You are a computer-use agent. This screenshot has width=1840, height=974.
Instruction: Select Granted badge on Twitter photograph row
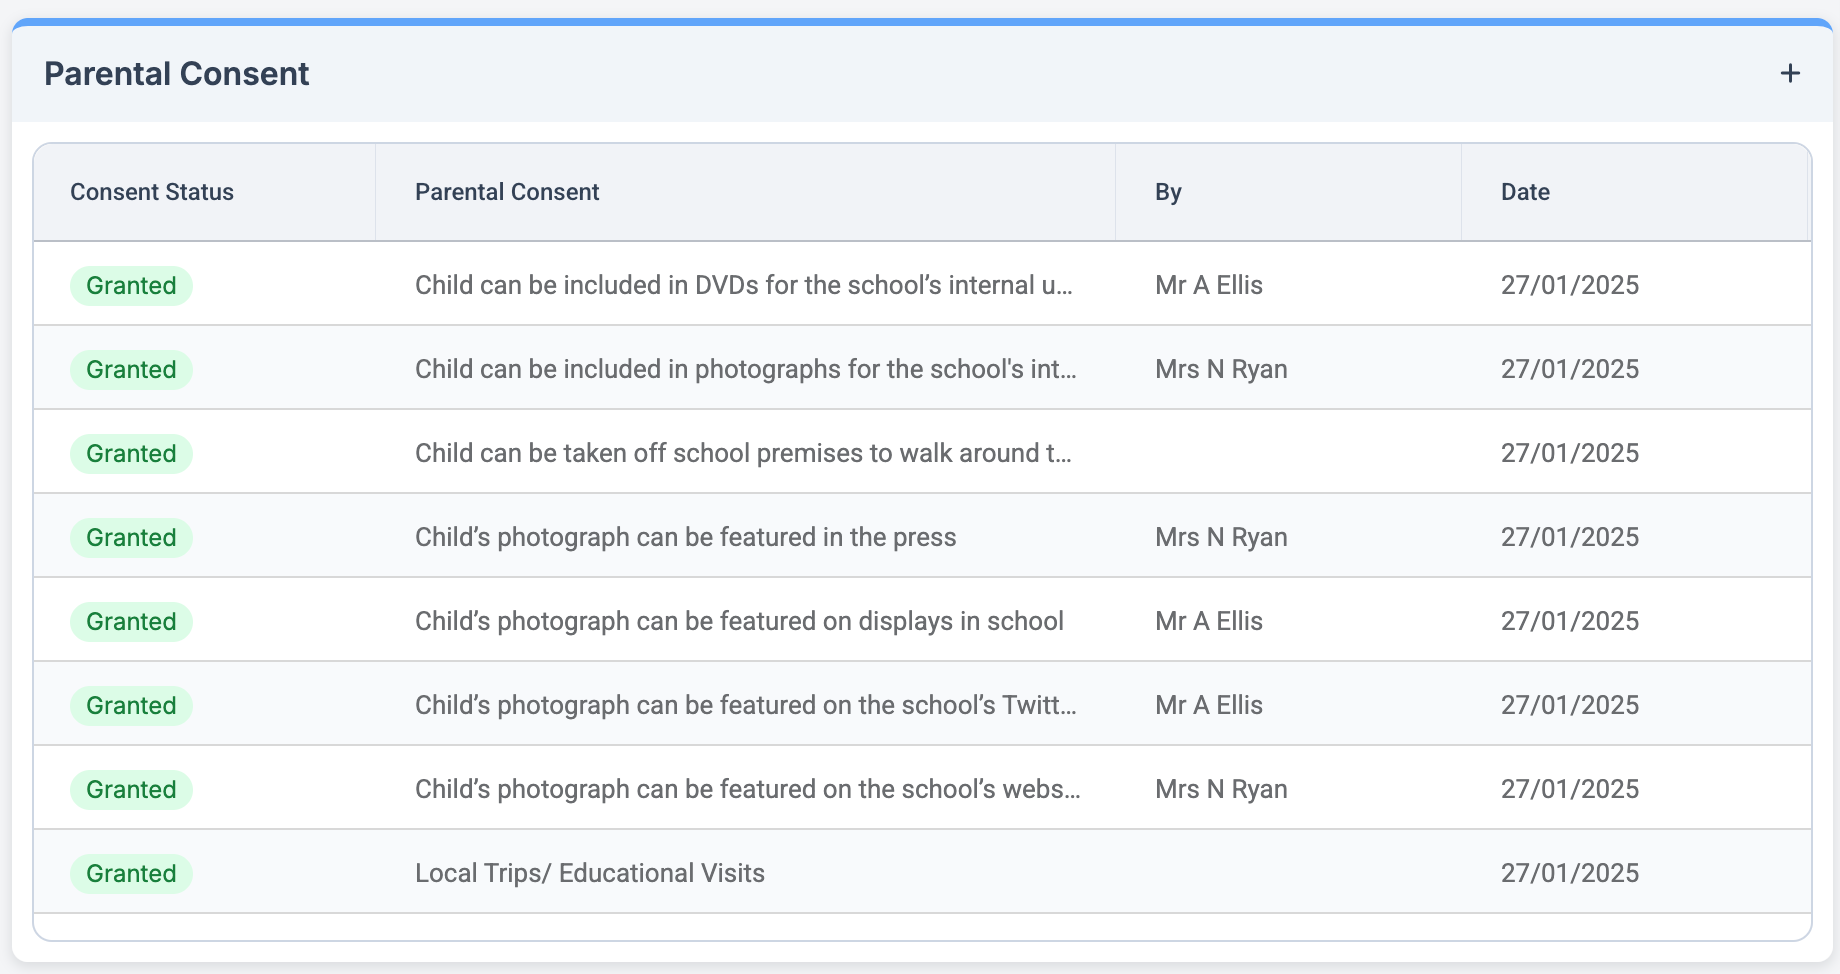click(131, 705)
